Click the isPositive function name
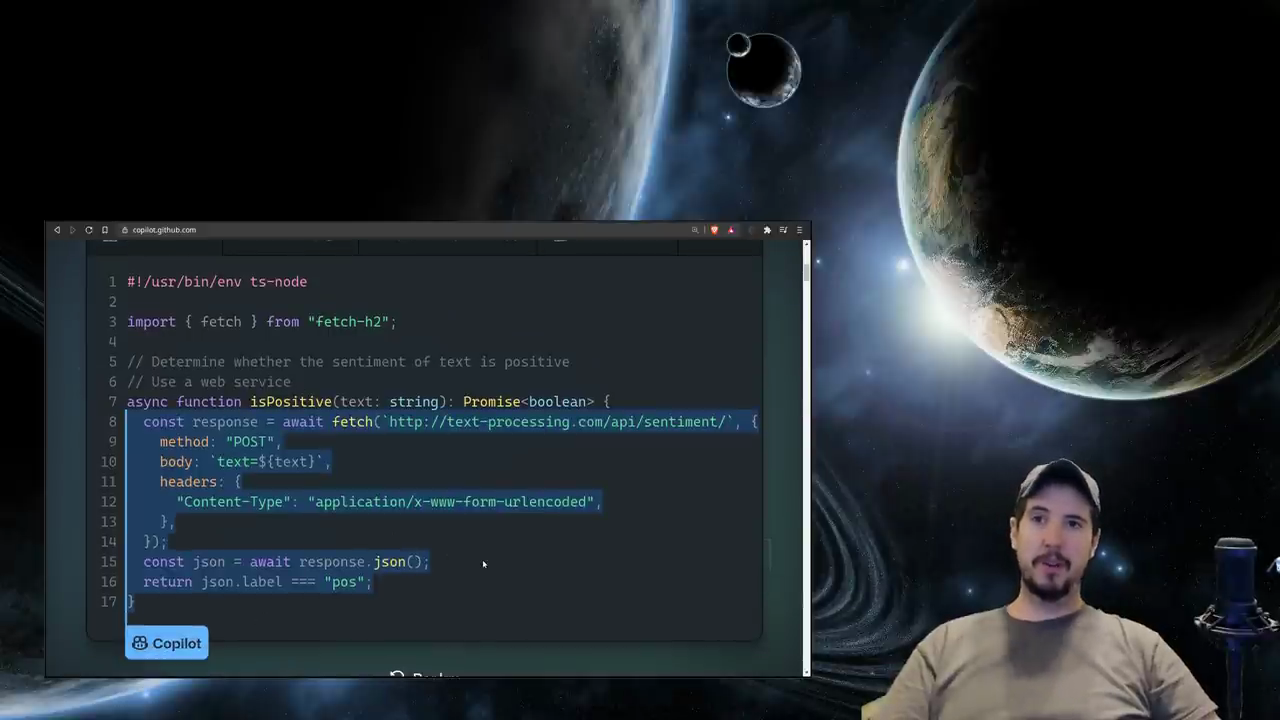The image size is (1280, 720). (x=291, y=402)
